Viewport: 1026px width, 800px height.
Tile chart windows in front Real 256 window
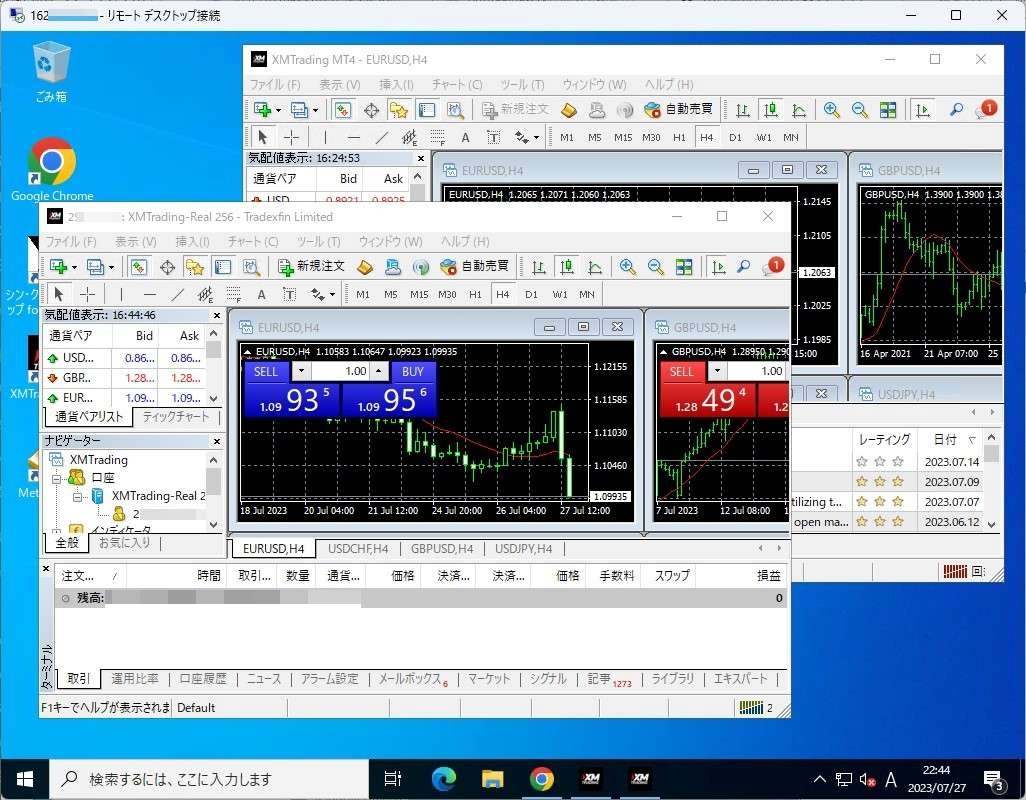(x=684, y=266)
